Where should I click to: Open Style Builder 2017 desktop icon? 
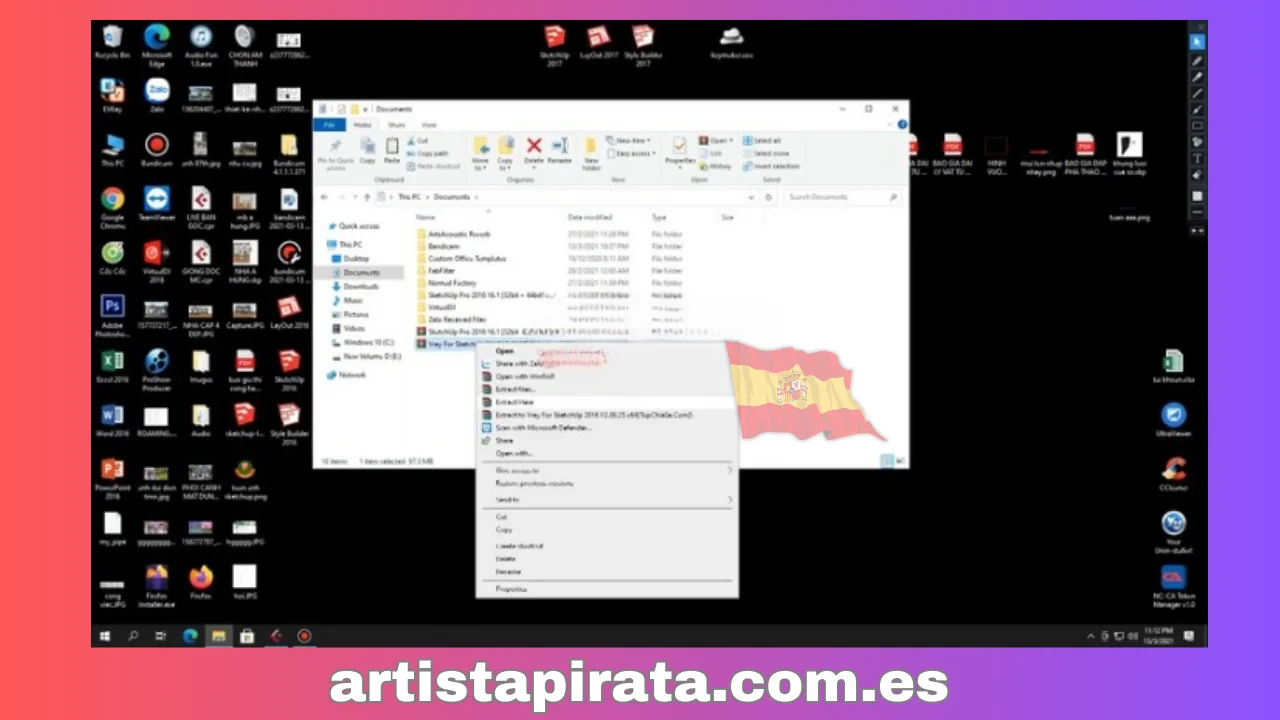[643, 46]
